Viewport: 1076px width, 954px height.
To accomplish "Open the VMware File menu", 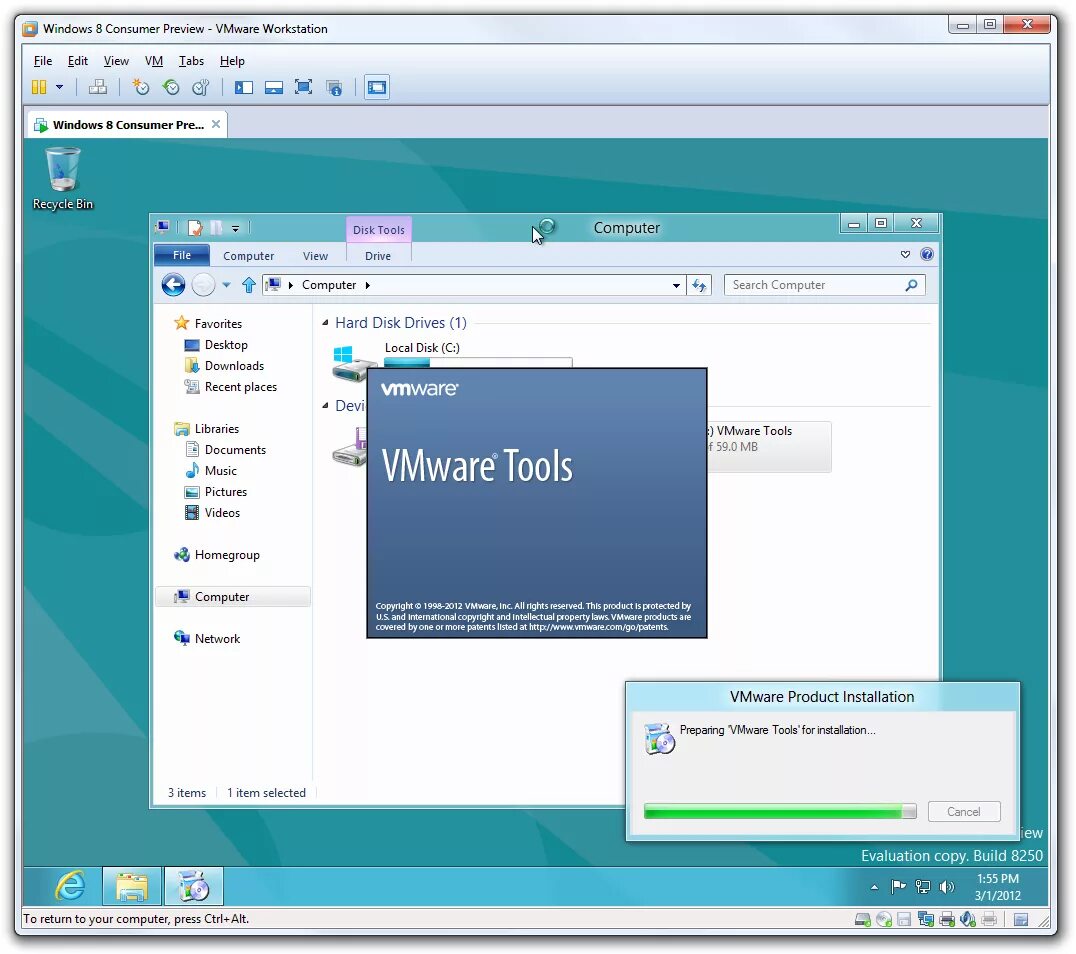I will pyautogui.click(x=43, y=61).
